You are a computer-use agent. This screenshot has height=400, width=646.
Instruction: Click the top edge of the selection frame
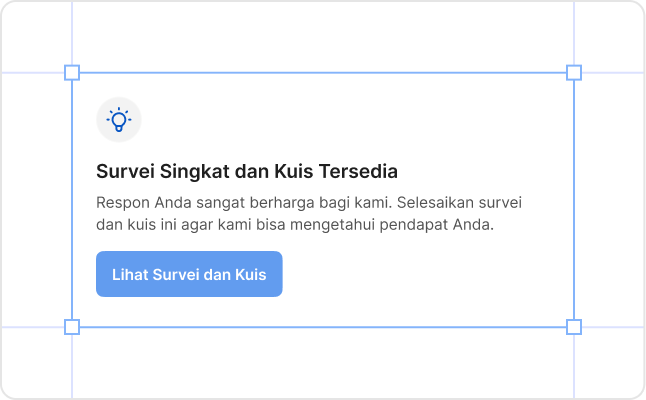tap(320, 73)
